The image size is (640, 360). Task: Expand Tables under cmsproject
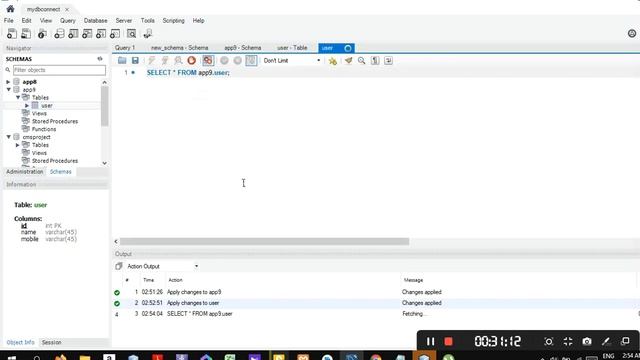pos(18,145)
